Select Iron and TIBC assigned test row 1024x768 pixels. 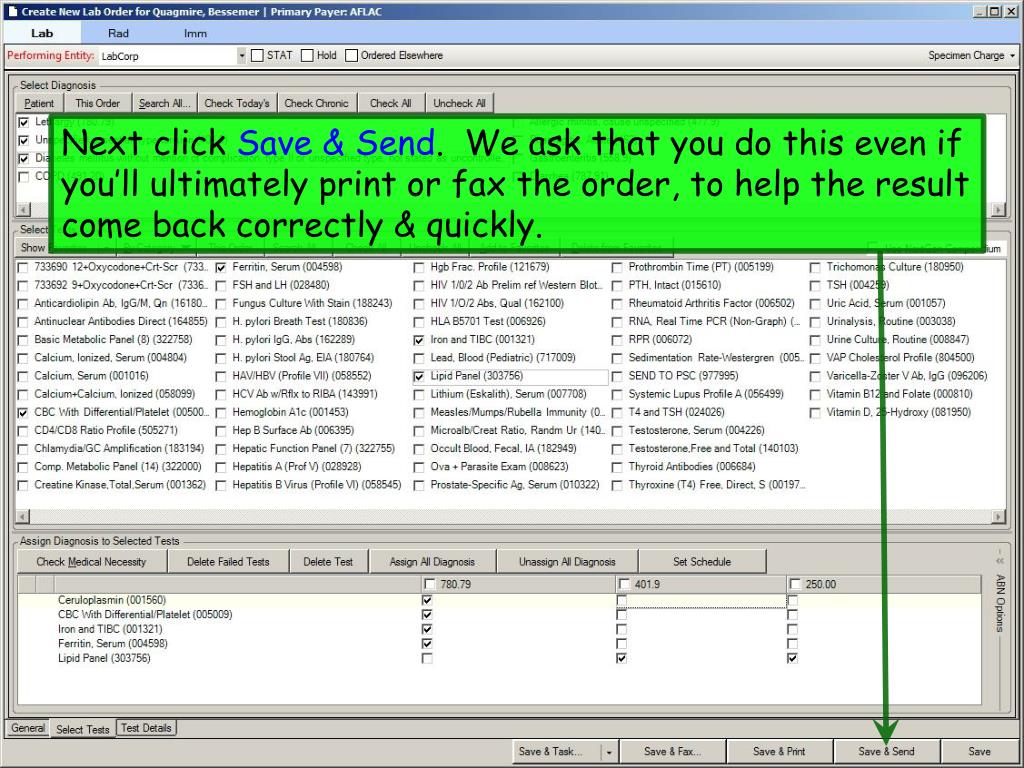(x=499, y=630)
